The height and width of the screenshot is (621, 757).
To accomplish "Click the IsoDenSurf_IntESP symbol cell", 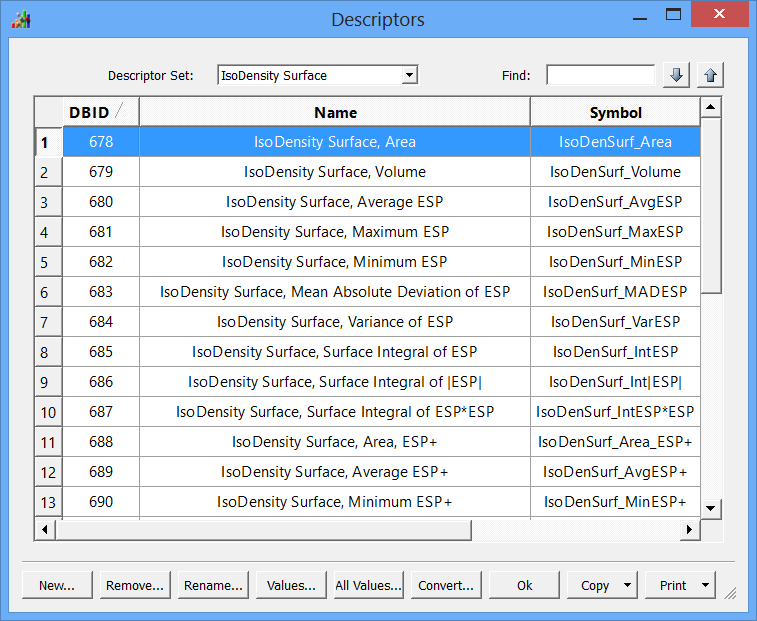I will tap(616, 352).
